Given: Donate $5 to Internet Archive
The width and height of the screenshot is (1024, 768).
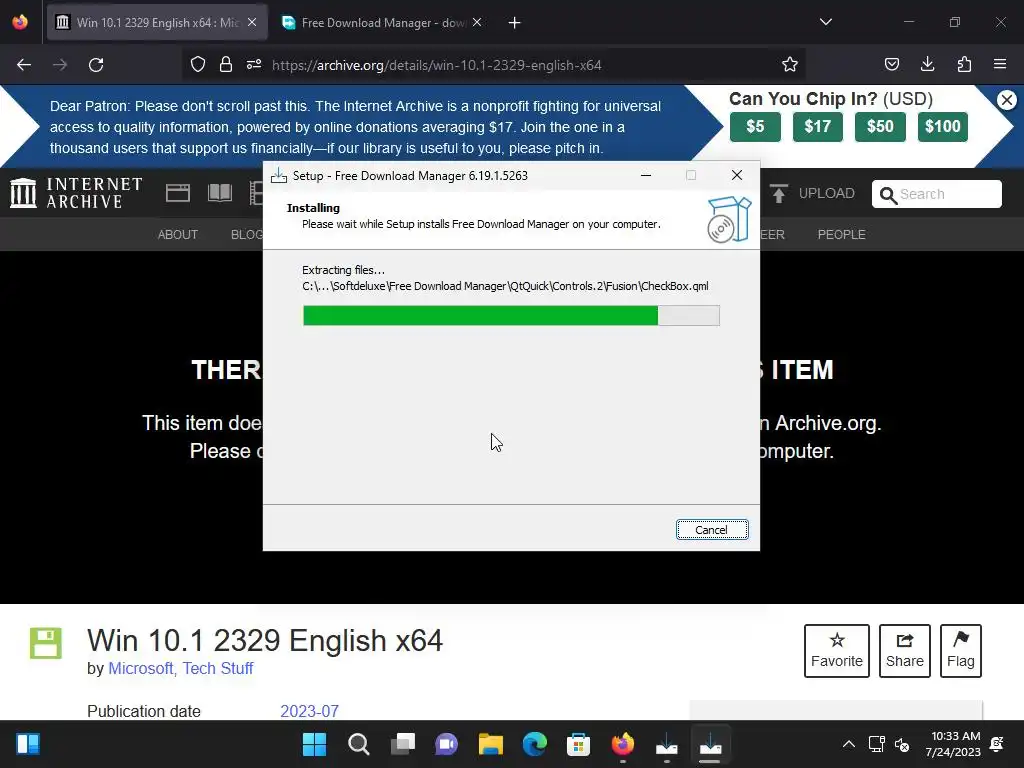Looking at the screenshot, I should point(755,127).
